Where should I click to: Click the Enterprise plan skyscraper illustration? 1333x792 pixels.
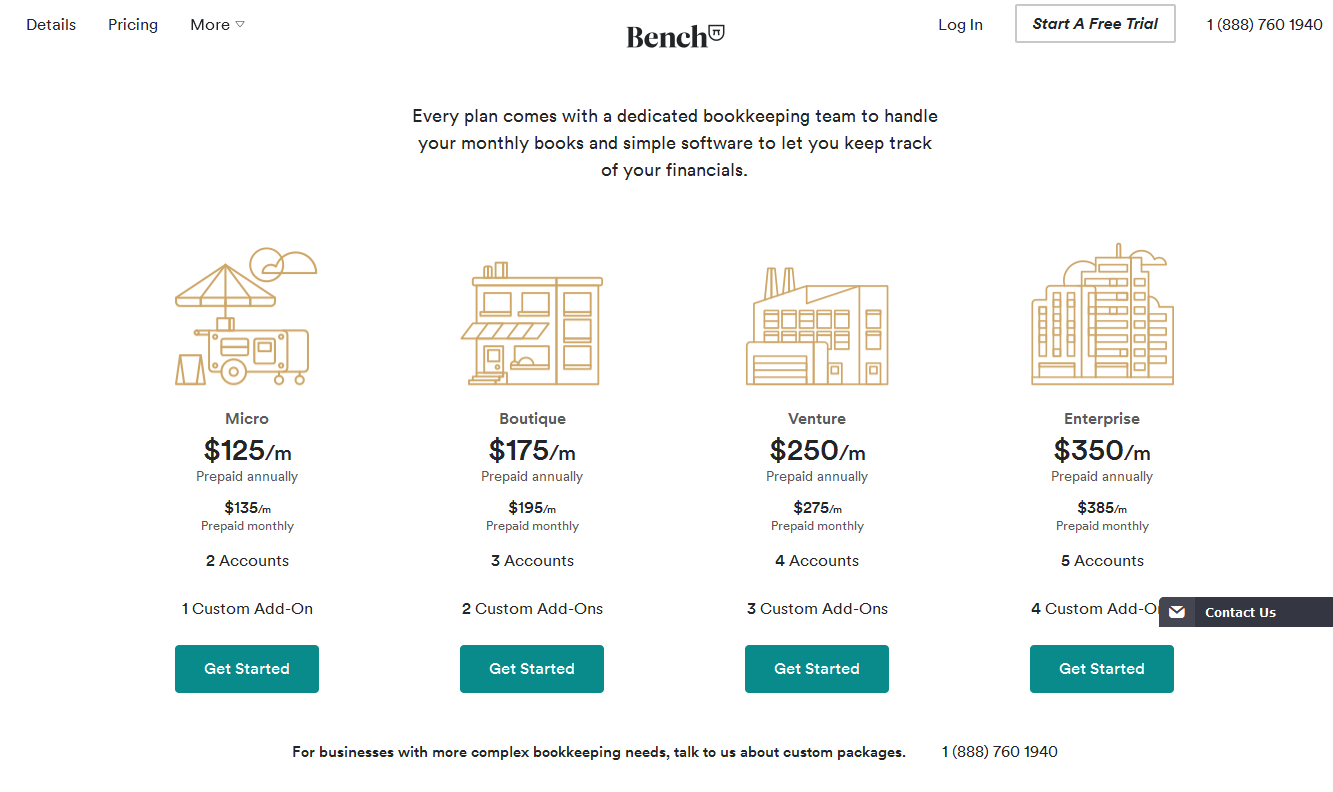click(1102, 316)
